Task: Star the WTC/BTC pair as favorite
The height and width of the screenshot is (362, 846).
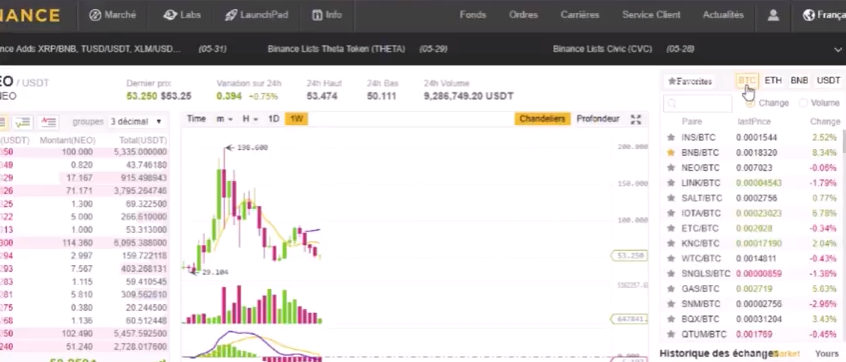Action: pos(671,258)
